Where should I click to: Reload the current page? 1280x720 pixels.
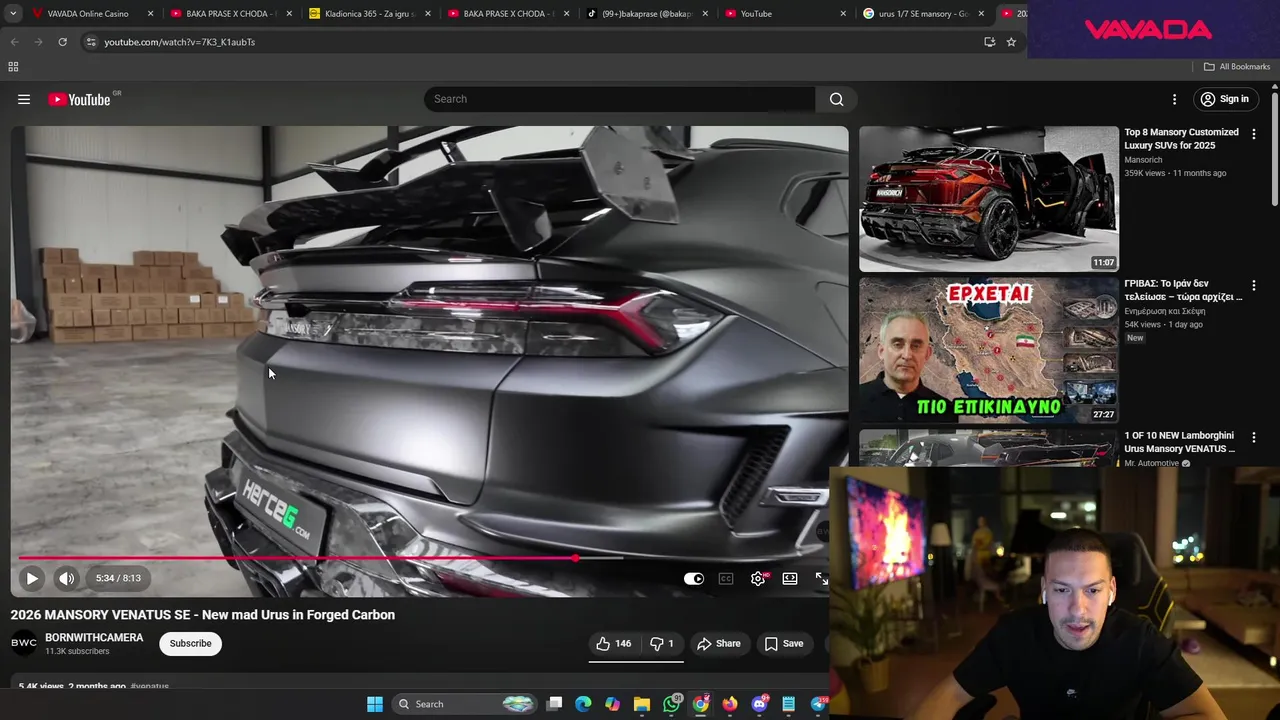(x=62, y=42)
